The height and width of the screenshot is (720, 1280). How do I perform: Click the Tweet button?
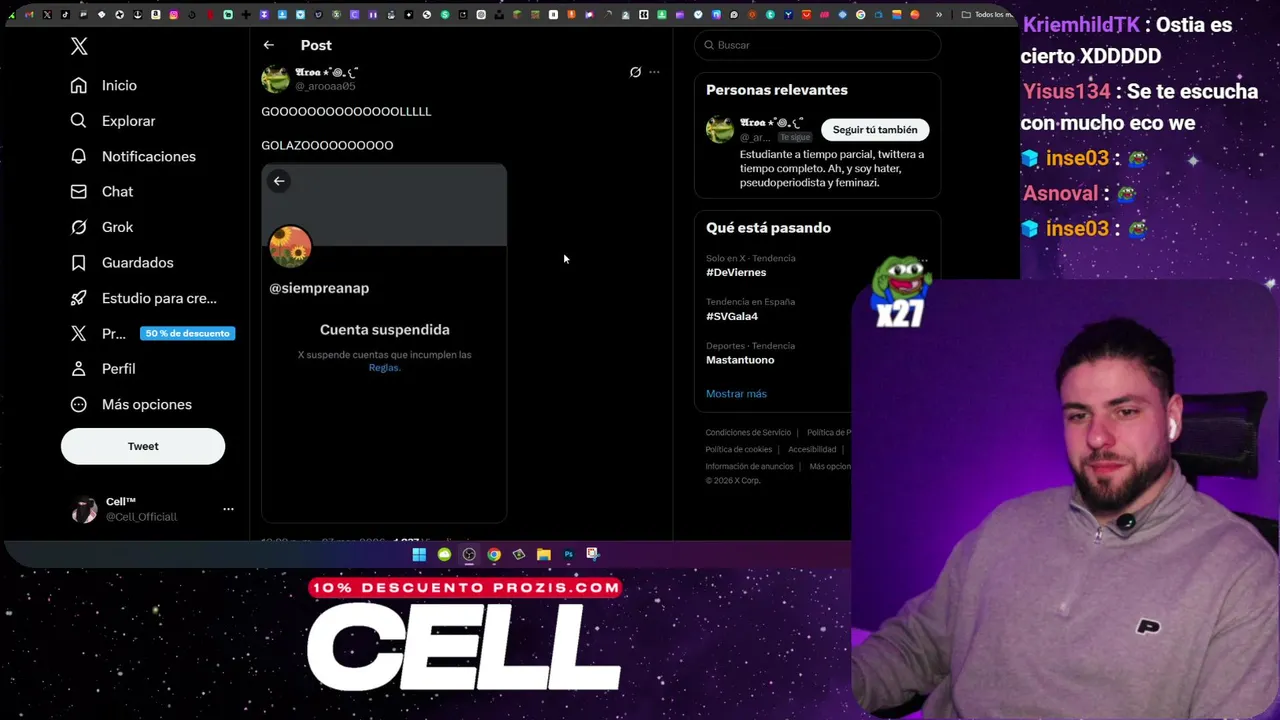[143, 446]
